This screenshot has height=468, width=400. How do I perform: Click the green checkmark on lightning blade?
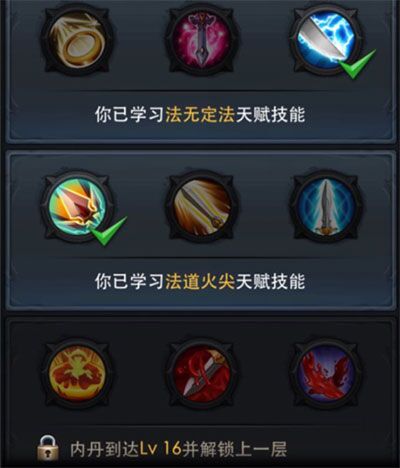pyautogui.click(x=357, y=64)
